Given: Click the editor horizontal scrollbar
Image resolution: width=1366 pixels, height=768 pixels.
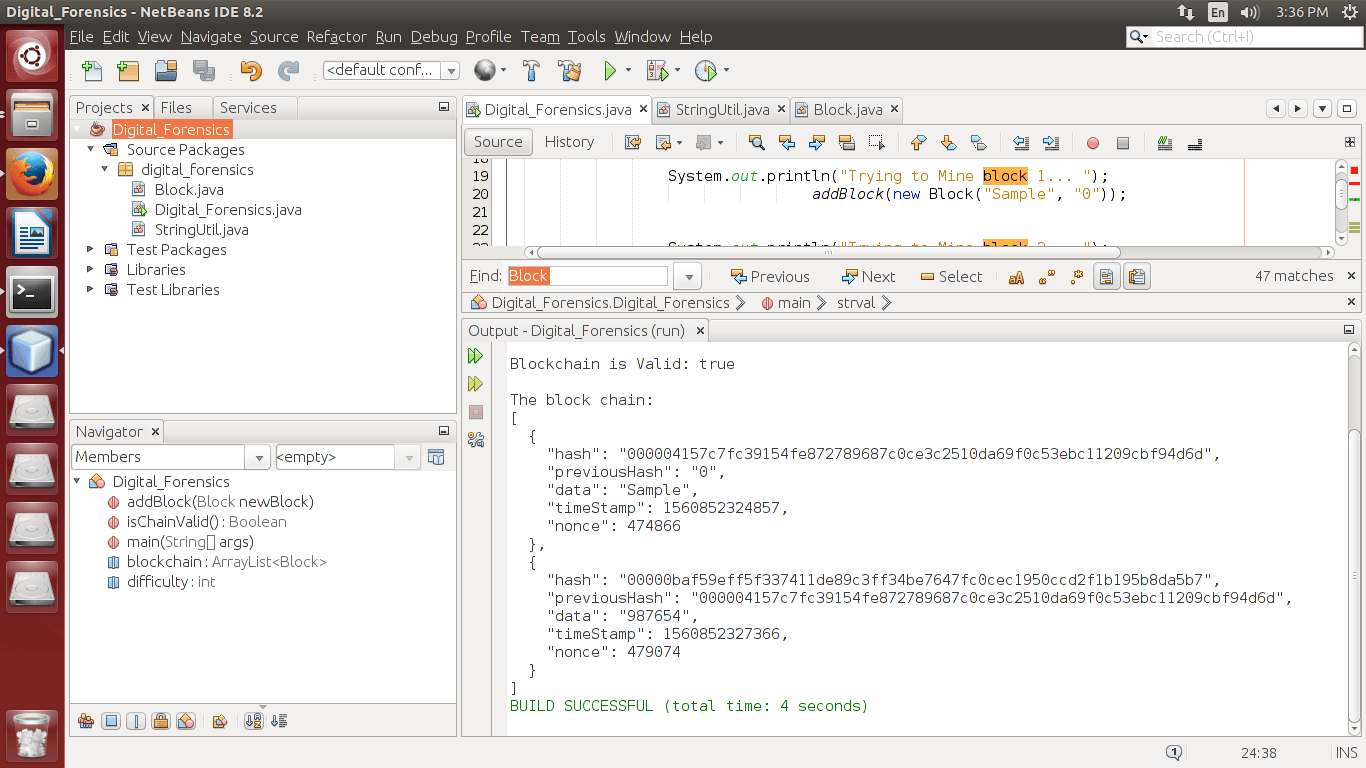Looking at the screenshot, I should click(x=828, y=252).
